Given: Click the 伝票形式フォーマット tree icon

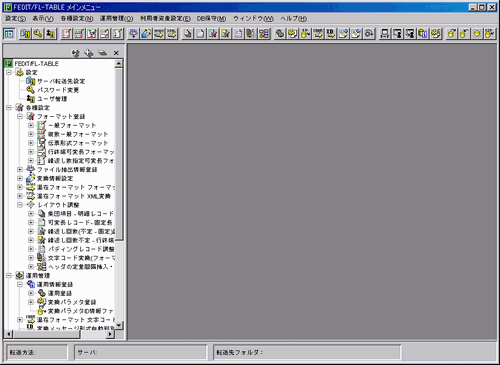Looking at the screenshot, I should (41, 143).
